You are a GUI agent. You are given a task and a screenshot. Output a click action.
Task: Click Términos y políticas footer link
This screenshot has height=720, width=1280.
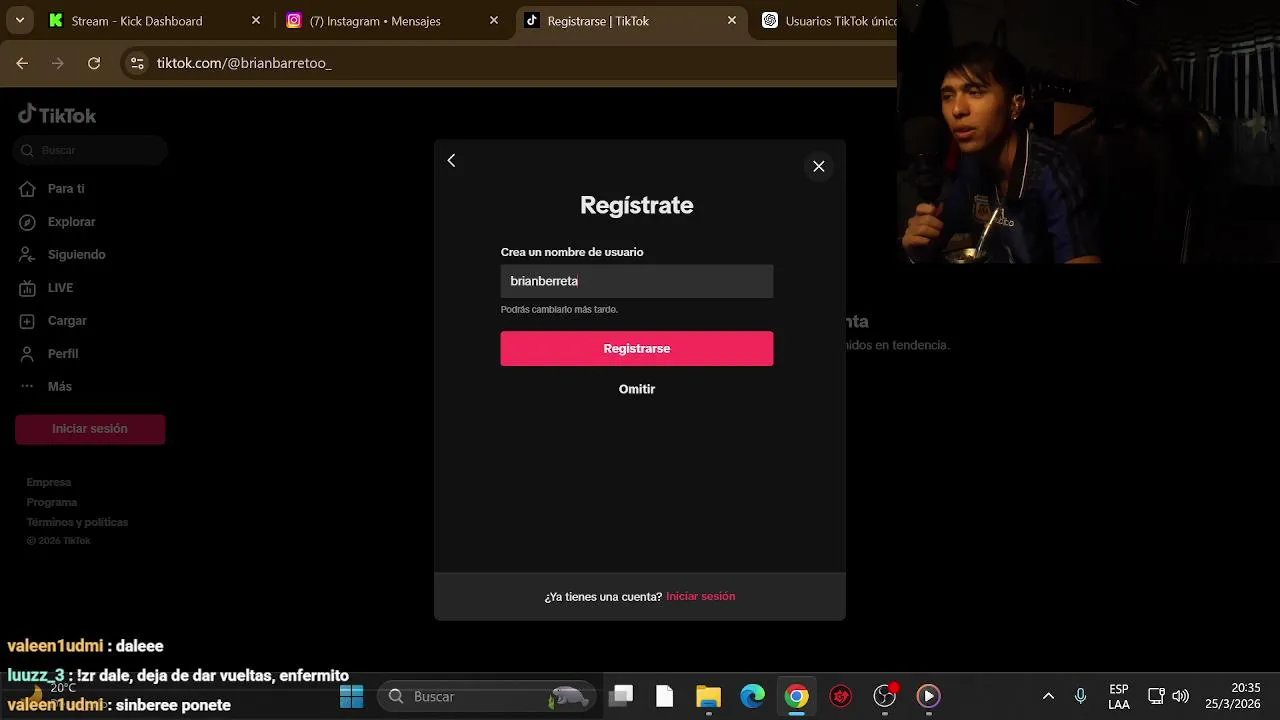(x=77, y=522)
